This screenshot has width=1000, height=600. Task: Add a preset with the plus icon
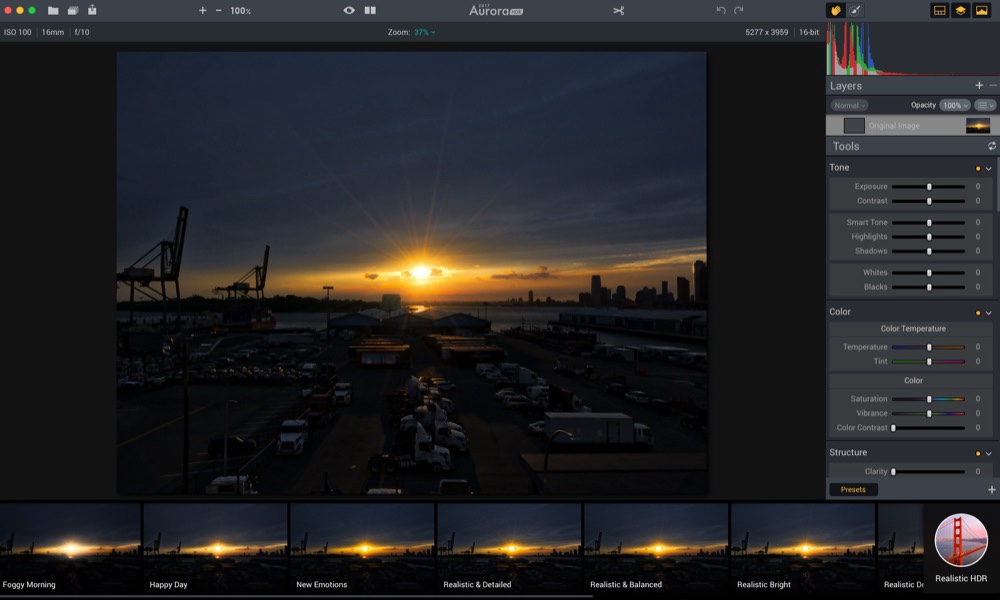coord(992,490)
